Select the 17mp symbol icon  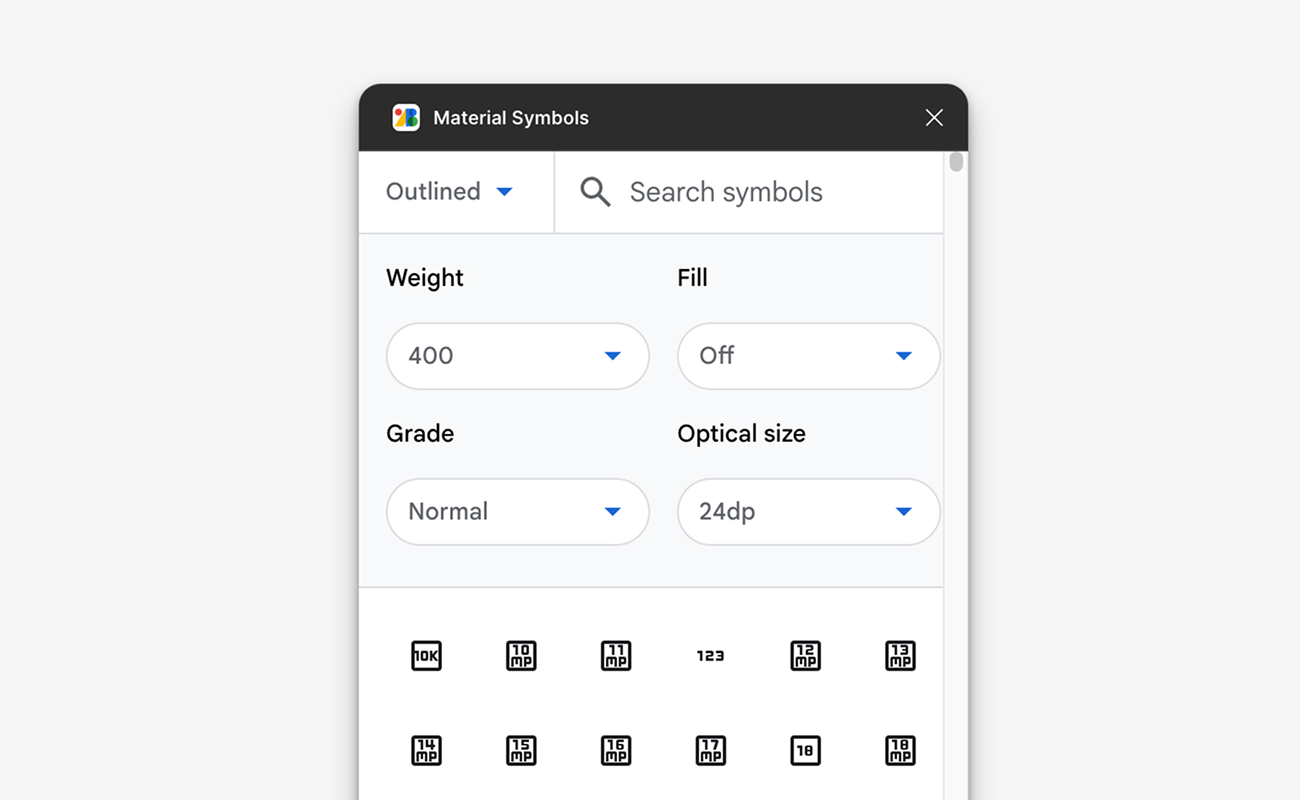coord(711,750)
